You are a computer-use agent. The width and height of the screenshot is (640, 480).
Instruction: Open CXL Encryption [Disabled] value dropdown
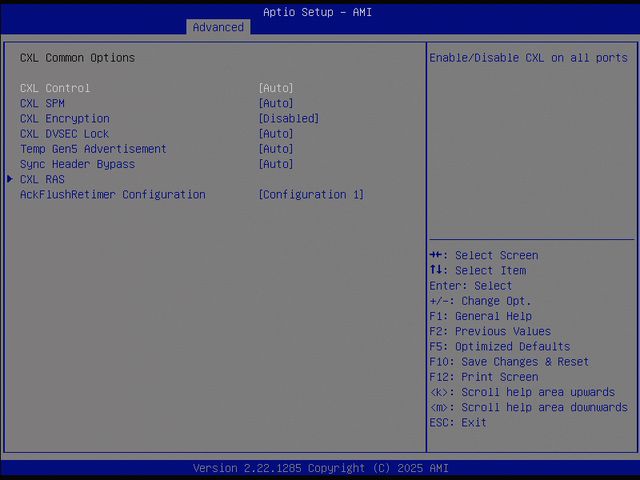tap(289, 118)
